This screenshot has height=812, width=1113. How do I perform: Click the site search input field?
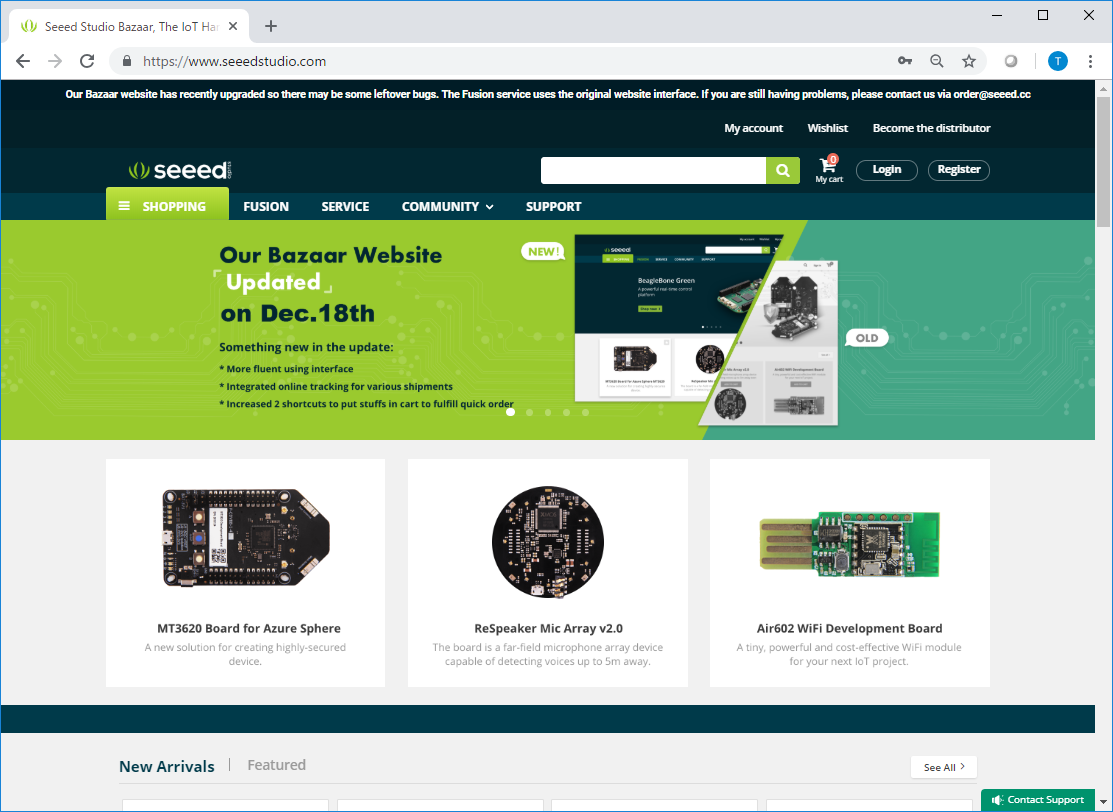pyautogui.click(x=653, y=170)
